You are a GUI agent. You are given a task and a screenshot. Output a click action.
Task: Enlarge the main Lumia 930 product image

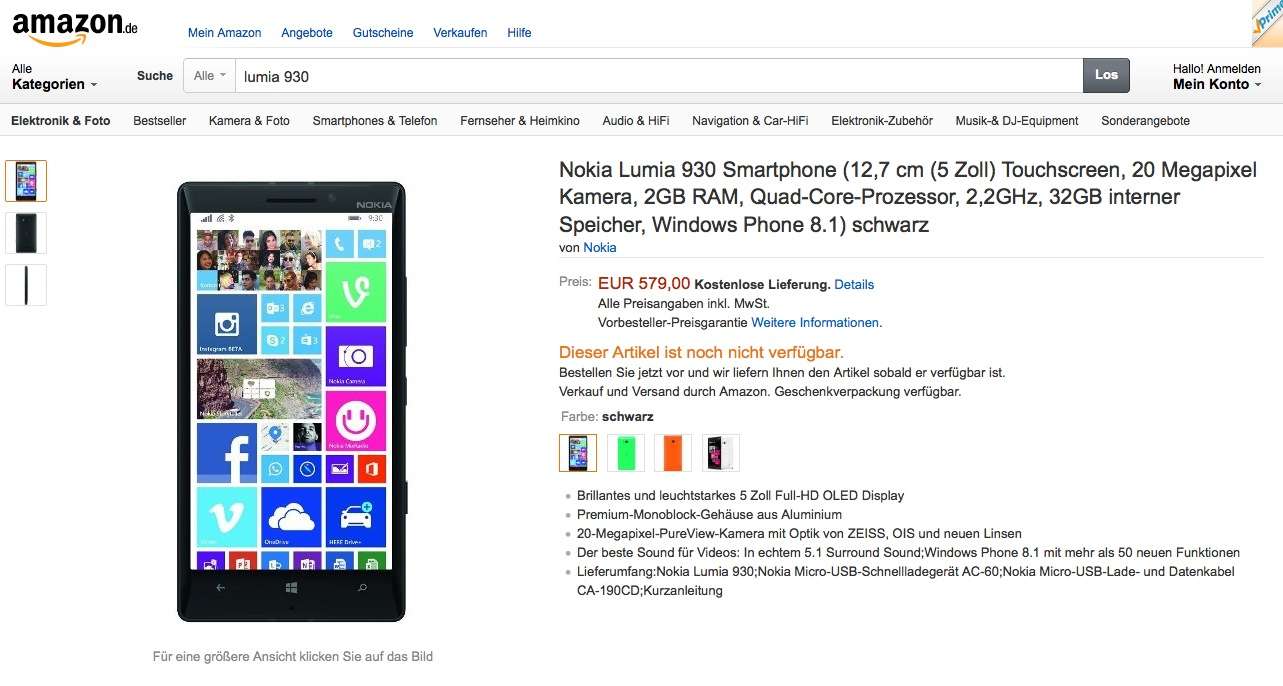(291, 401)
